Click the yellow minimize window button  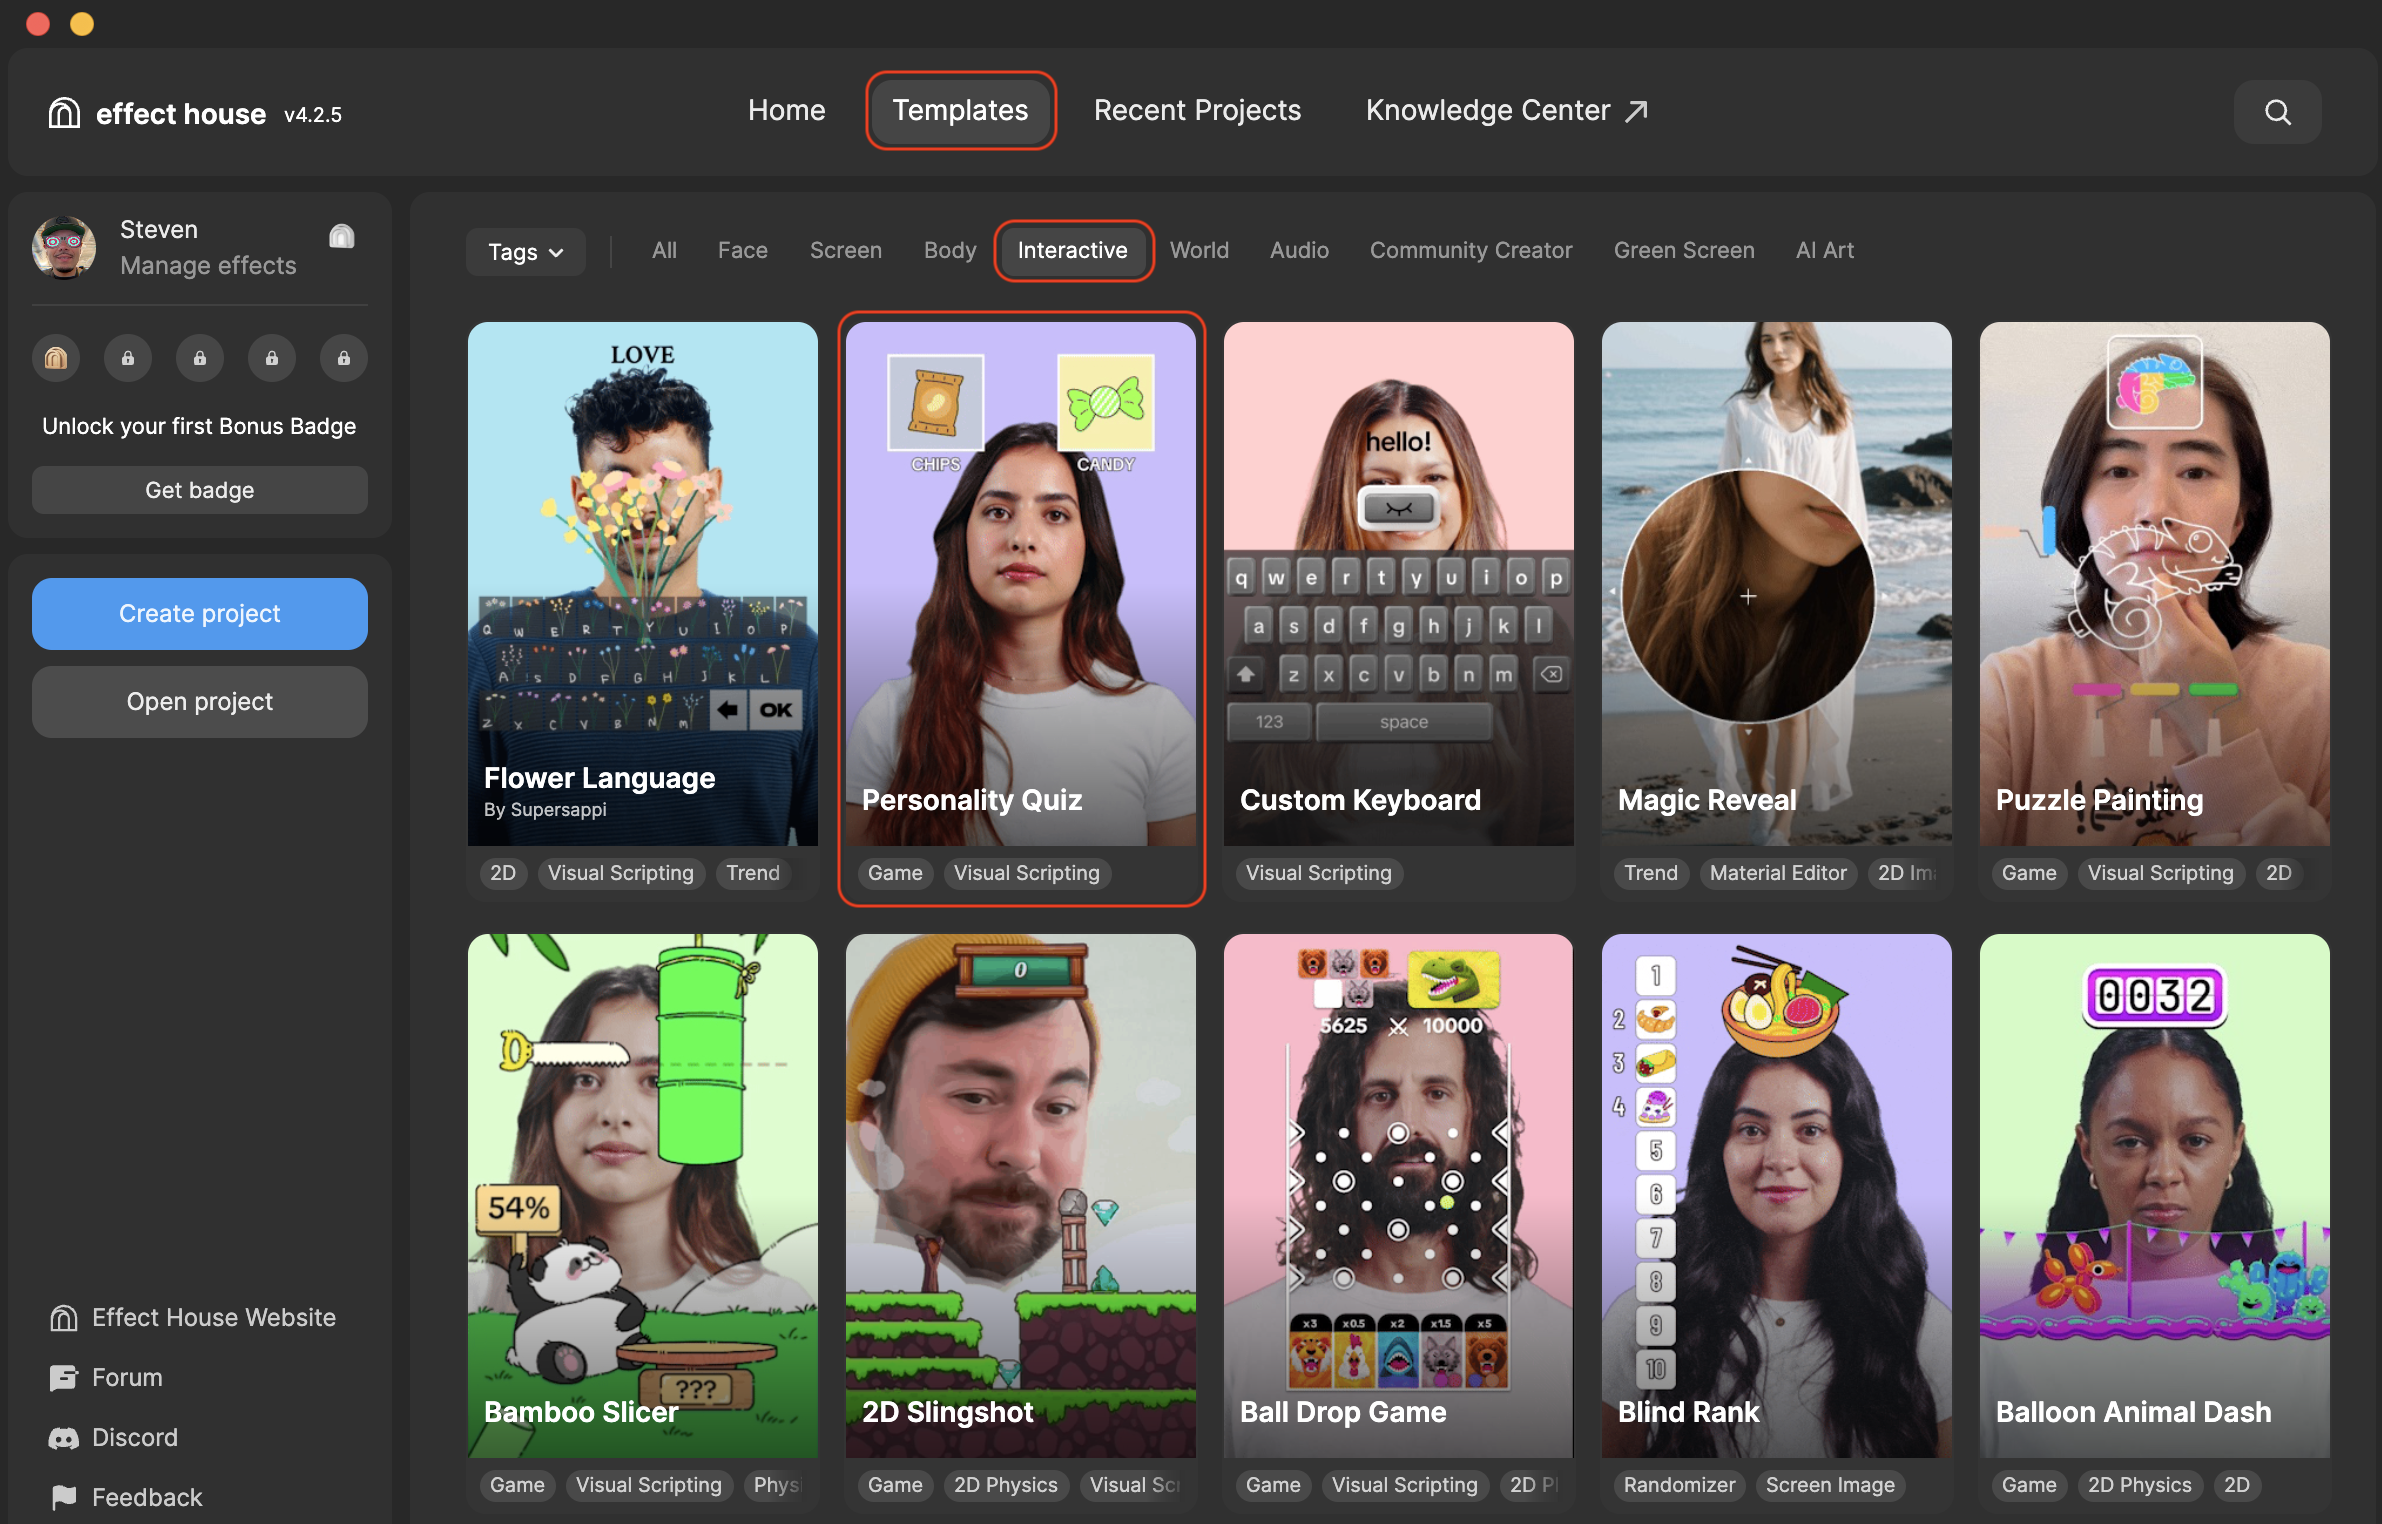click(82, 23)
